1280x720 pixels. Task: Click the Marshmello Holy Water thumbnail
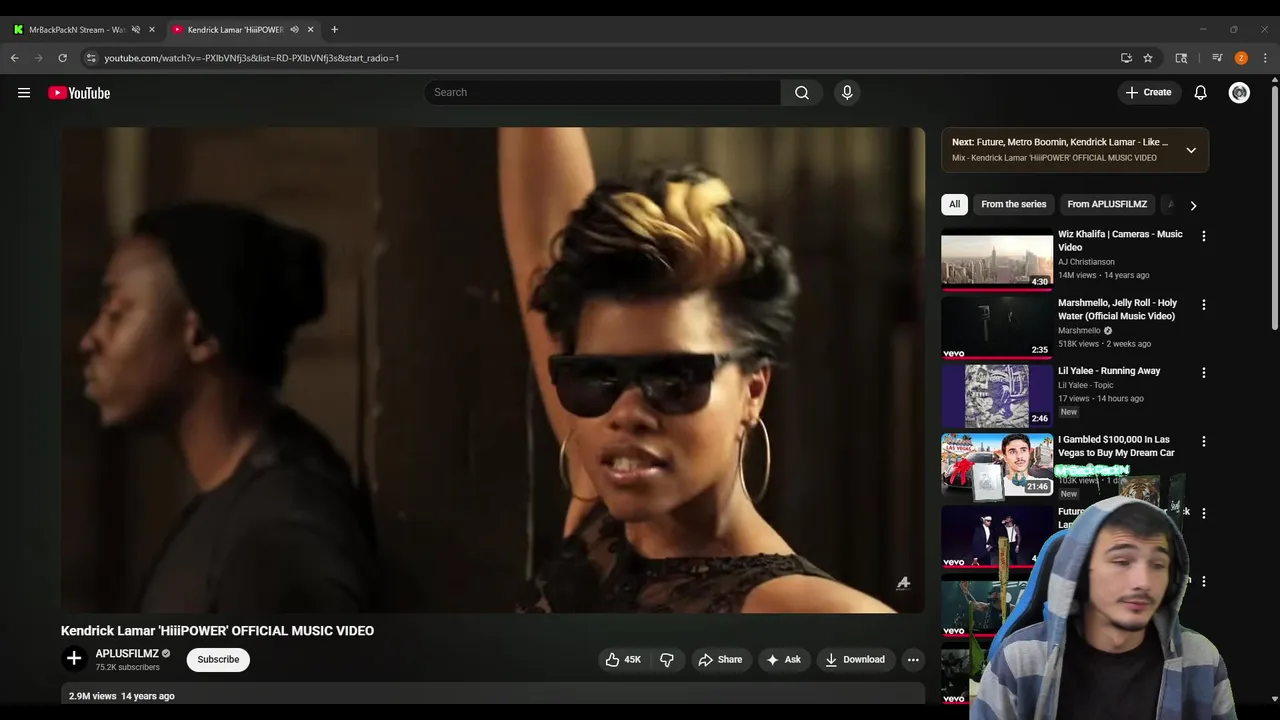coord(997,327)
